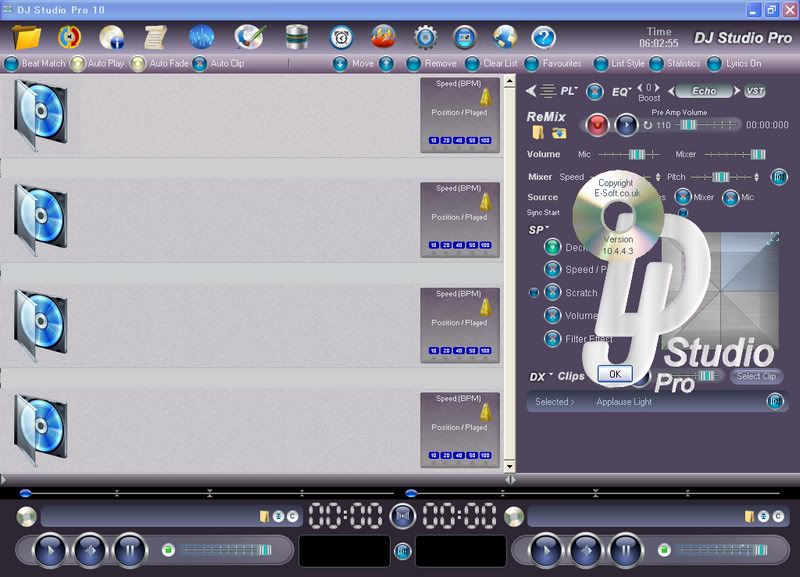Click the blue question mark help icon
This screenshot has width=800, height=577.
click(543, 37)
